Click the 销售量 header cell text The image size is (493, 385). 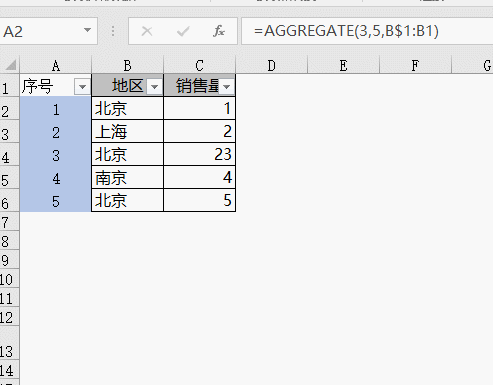[197, 86]
